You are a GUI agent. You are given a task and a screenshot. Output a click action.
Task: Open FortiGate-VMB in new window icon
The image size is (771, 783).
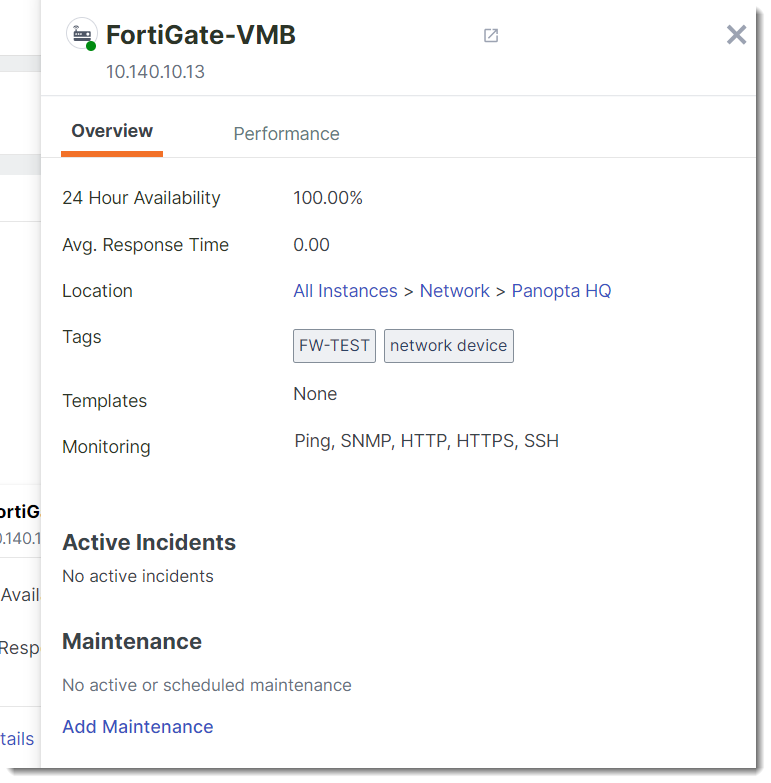[491, 36]
